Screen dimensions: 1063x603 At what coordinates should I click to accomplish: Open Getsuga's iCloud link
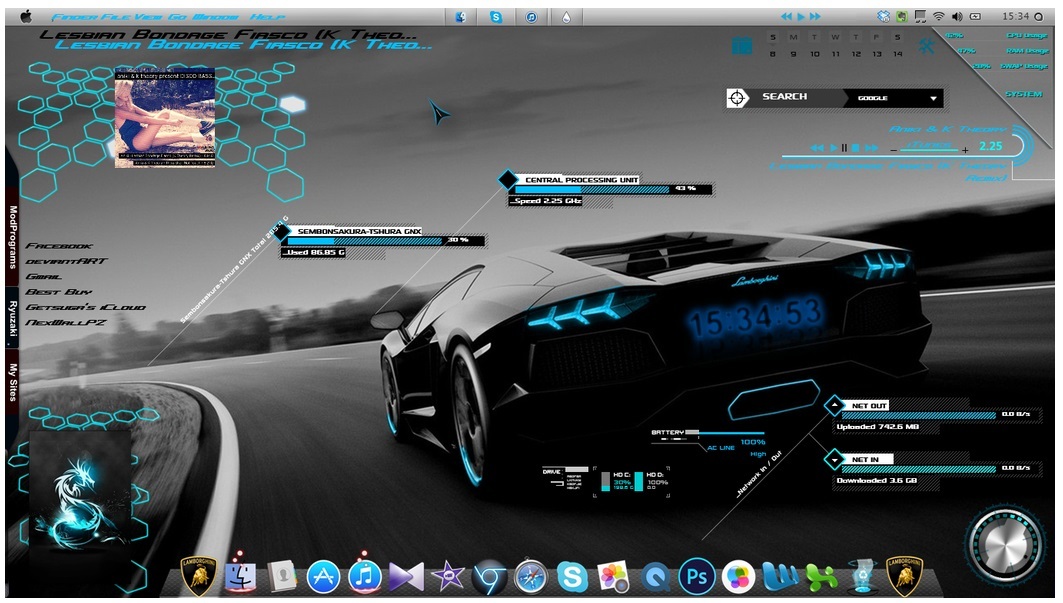[x=85, y=307]
